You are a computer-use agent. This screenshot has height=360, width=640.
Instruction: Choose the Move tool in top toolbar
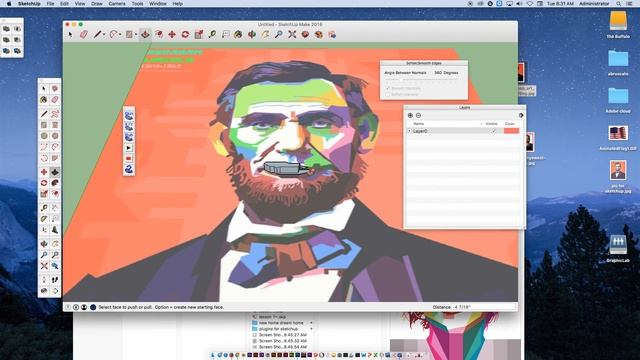[172, 35]
